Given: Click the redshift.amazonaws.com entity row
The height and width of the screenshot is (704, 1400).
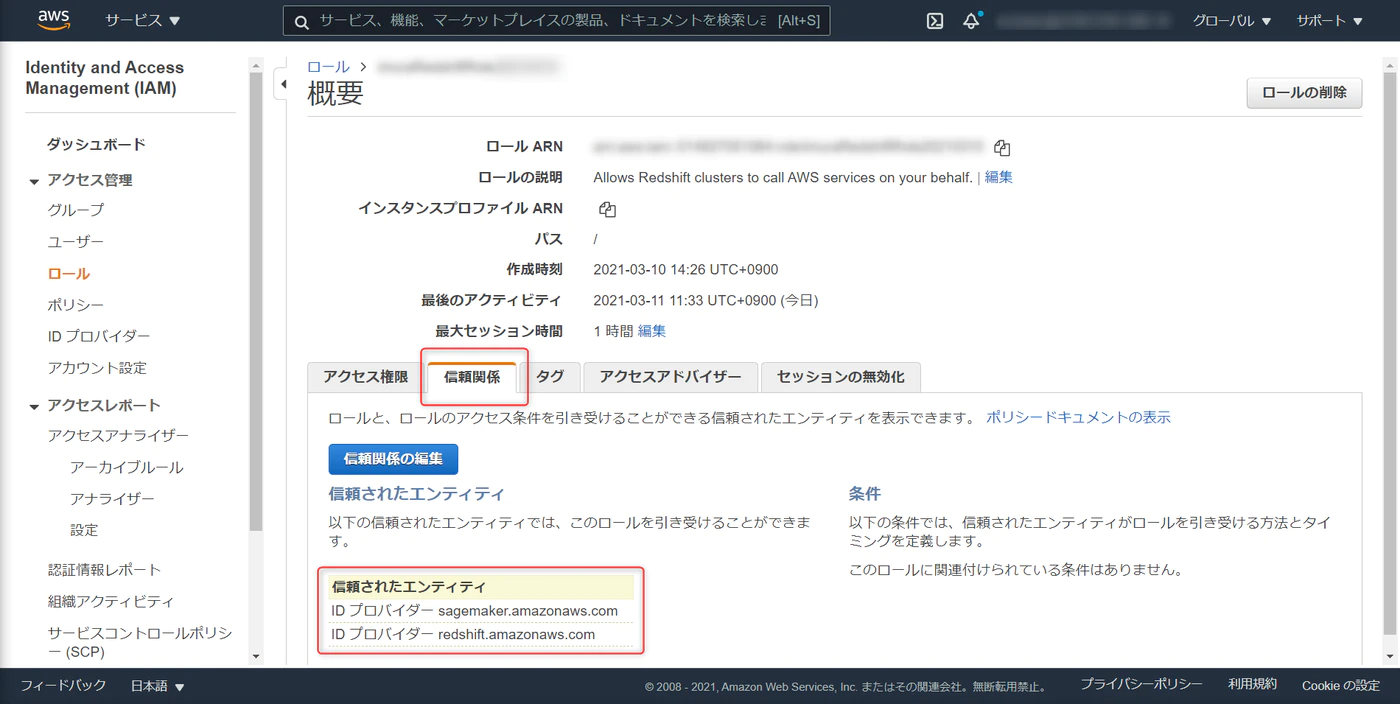Looking at the screenshot, I should pos(482,635).
